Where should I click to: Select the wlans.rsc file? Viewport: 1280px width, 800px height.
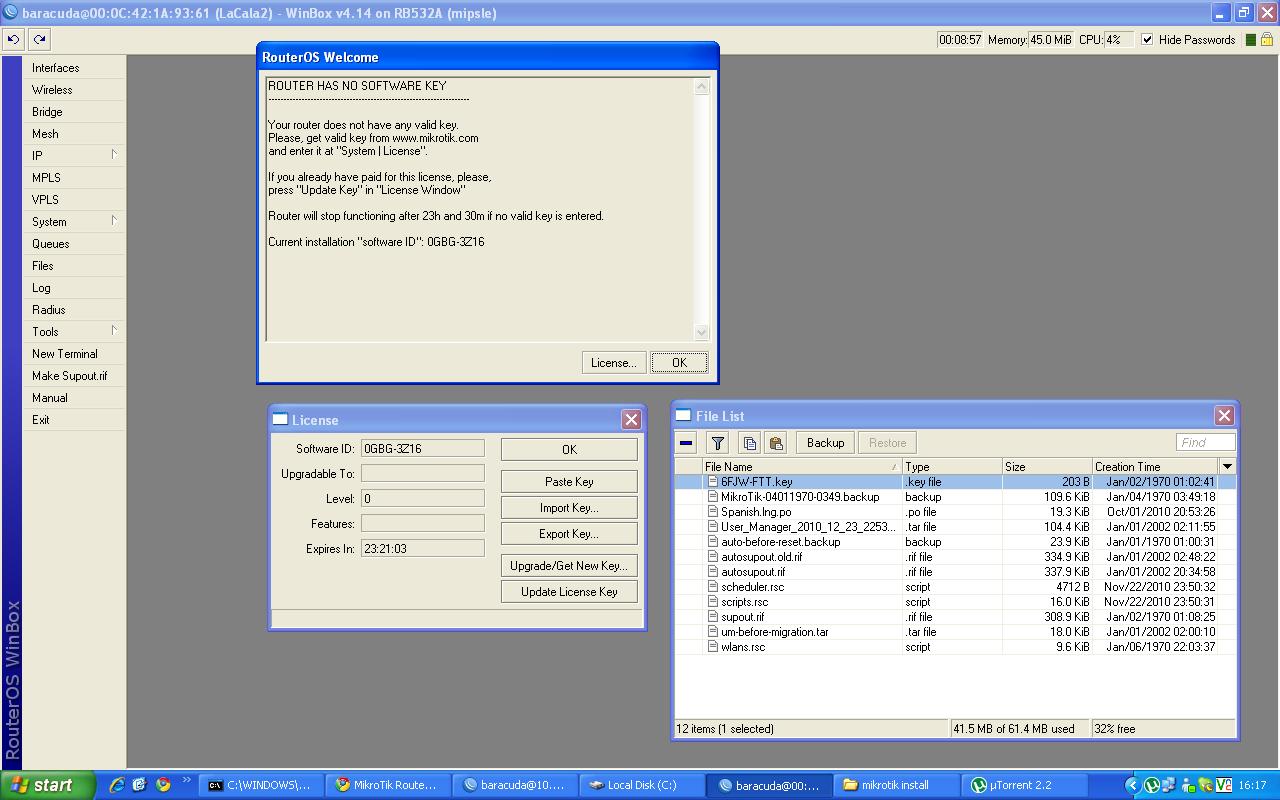click(955, 647)
